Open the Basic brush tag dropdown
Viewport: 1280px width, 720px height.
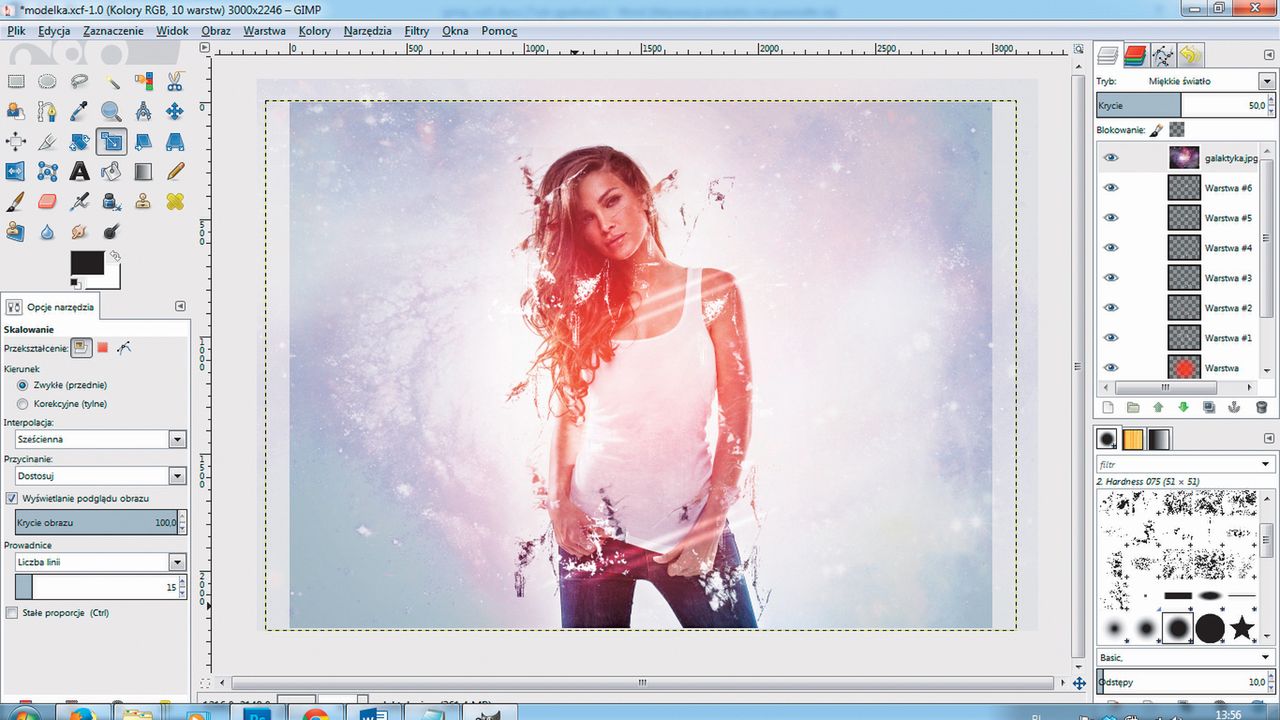[x=1265, y=657]
